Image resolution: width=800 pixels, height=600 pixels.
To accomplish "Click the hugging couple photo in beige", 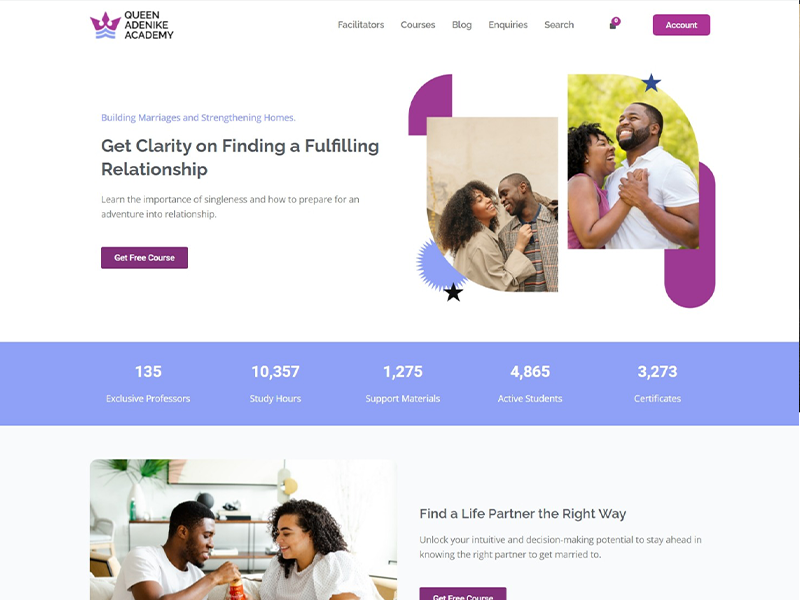I will pos(492,204).
